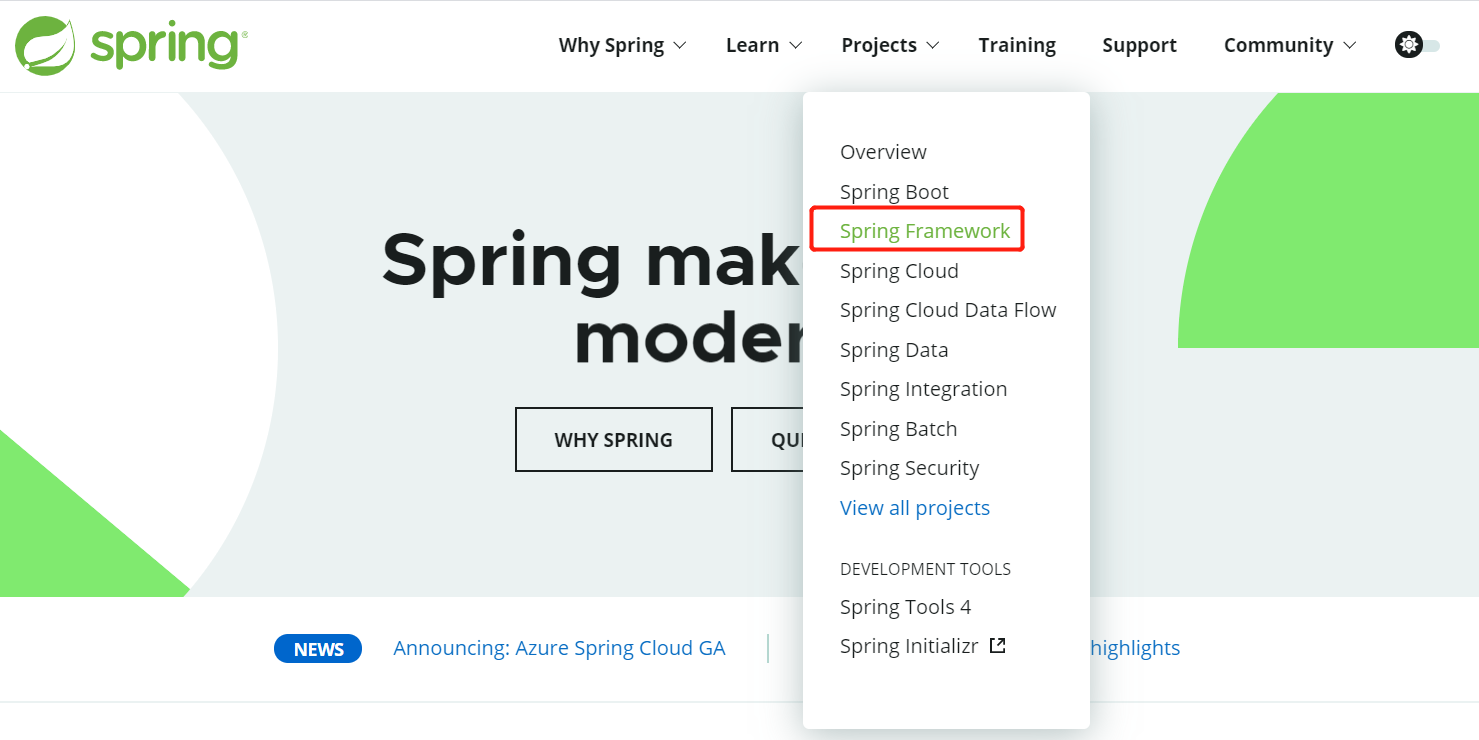Open Announcing: Azure Spring Cloud GA news
This screenshot has height=740, width=1479.
click(x=559, y=648)
